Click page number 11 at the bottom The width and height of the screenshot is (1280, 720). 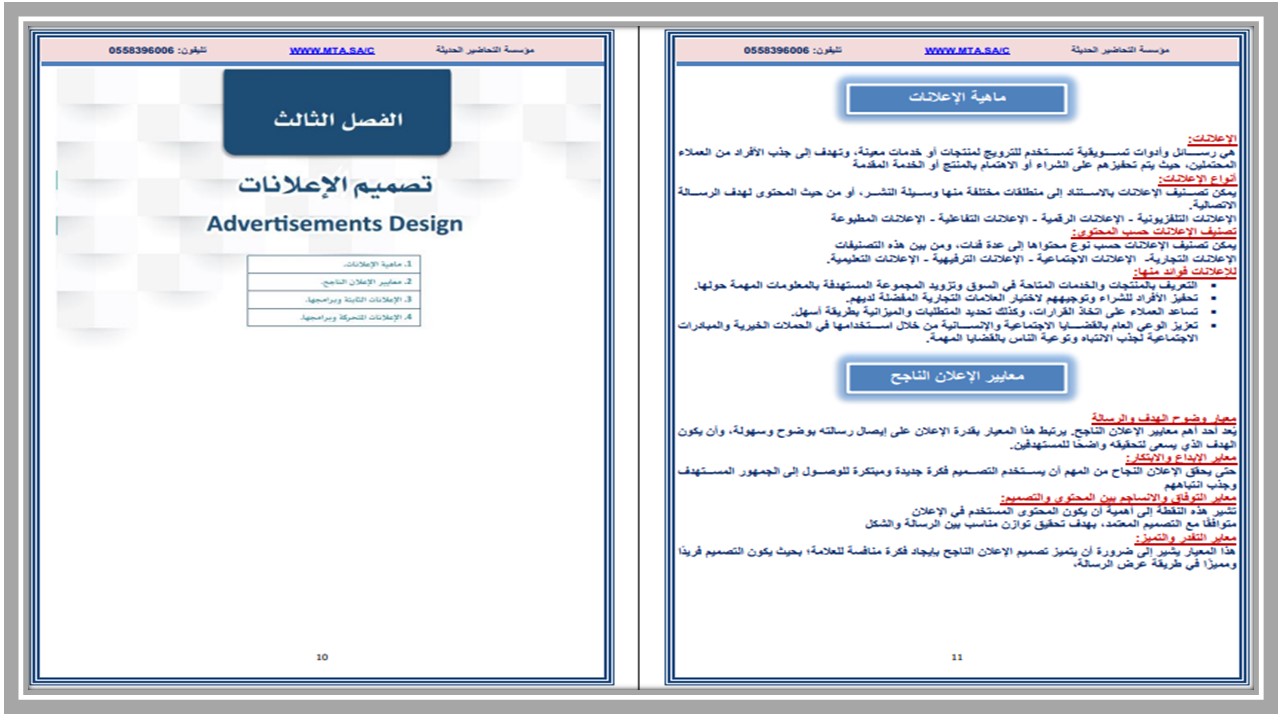click(957, 657)
